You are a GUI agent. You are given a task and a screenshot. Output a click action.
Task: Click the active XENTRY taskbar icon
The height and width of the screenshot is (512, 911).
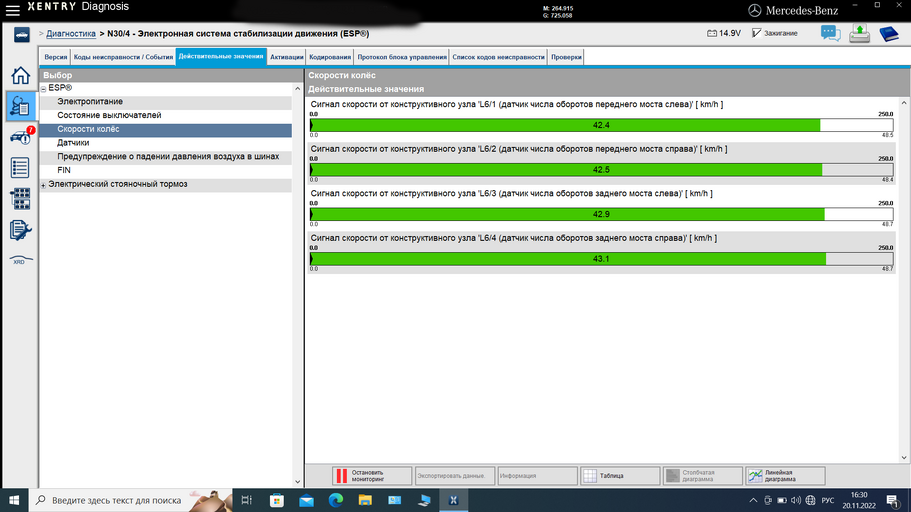(x=453, y=500)
